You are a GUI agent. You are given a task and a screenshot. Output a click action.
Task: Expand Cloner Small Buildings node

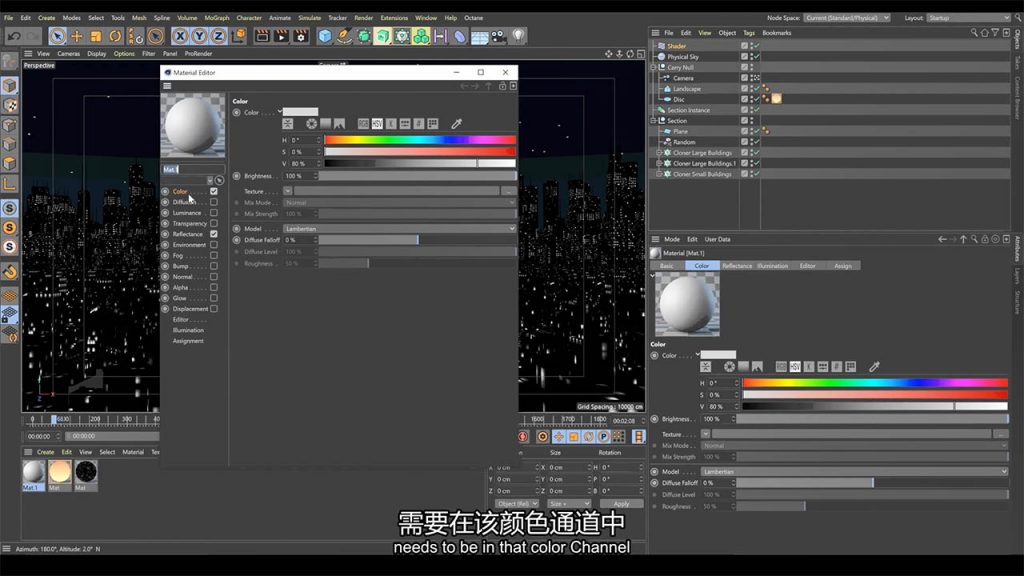pyautogui.click(x=660, y=174)
